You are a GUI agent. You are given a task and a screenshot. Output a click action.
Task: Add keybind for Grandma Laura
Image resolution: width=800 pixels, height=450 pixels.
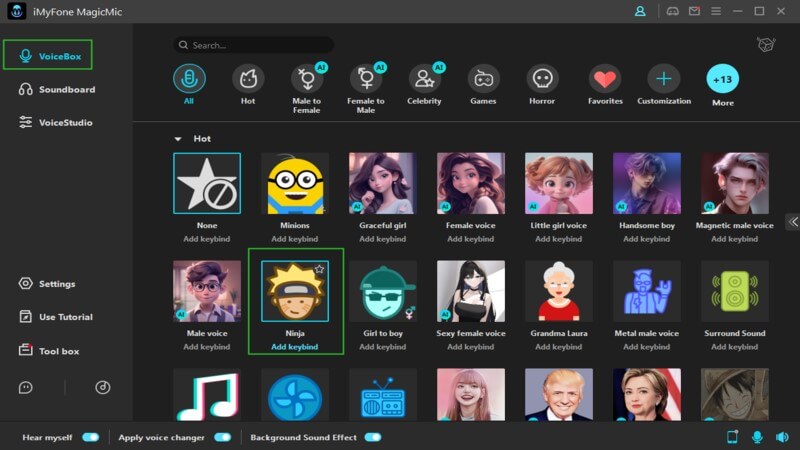click(559, 347)
